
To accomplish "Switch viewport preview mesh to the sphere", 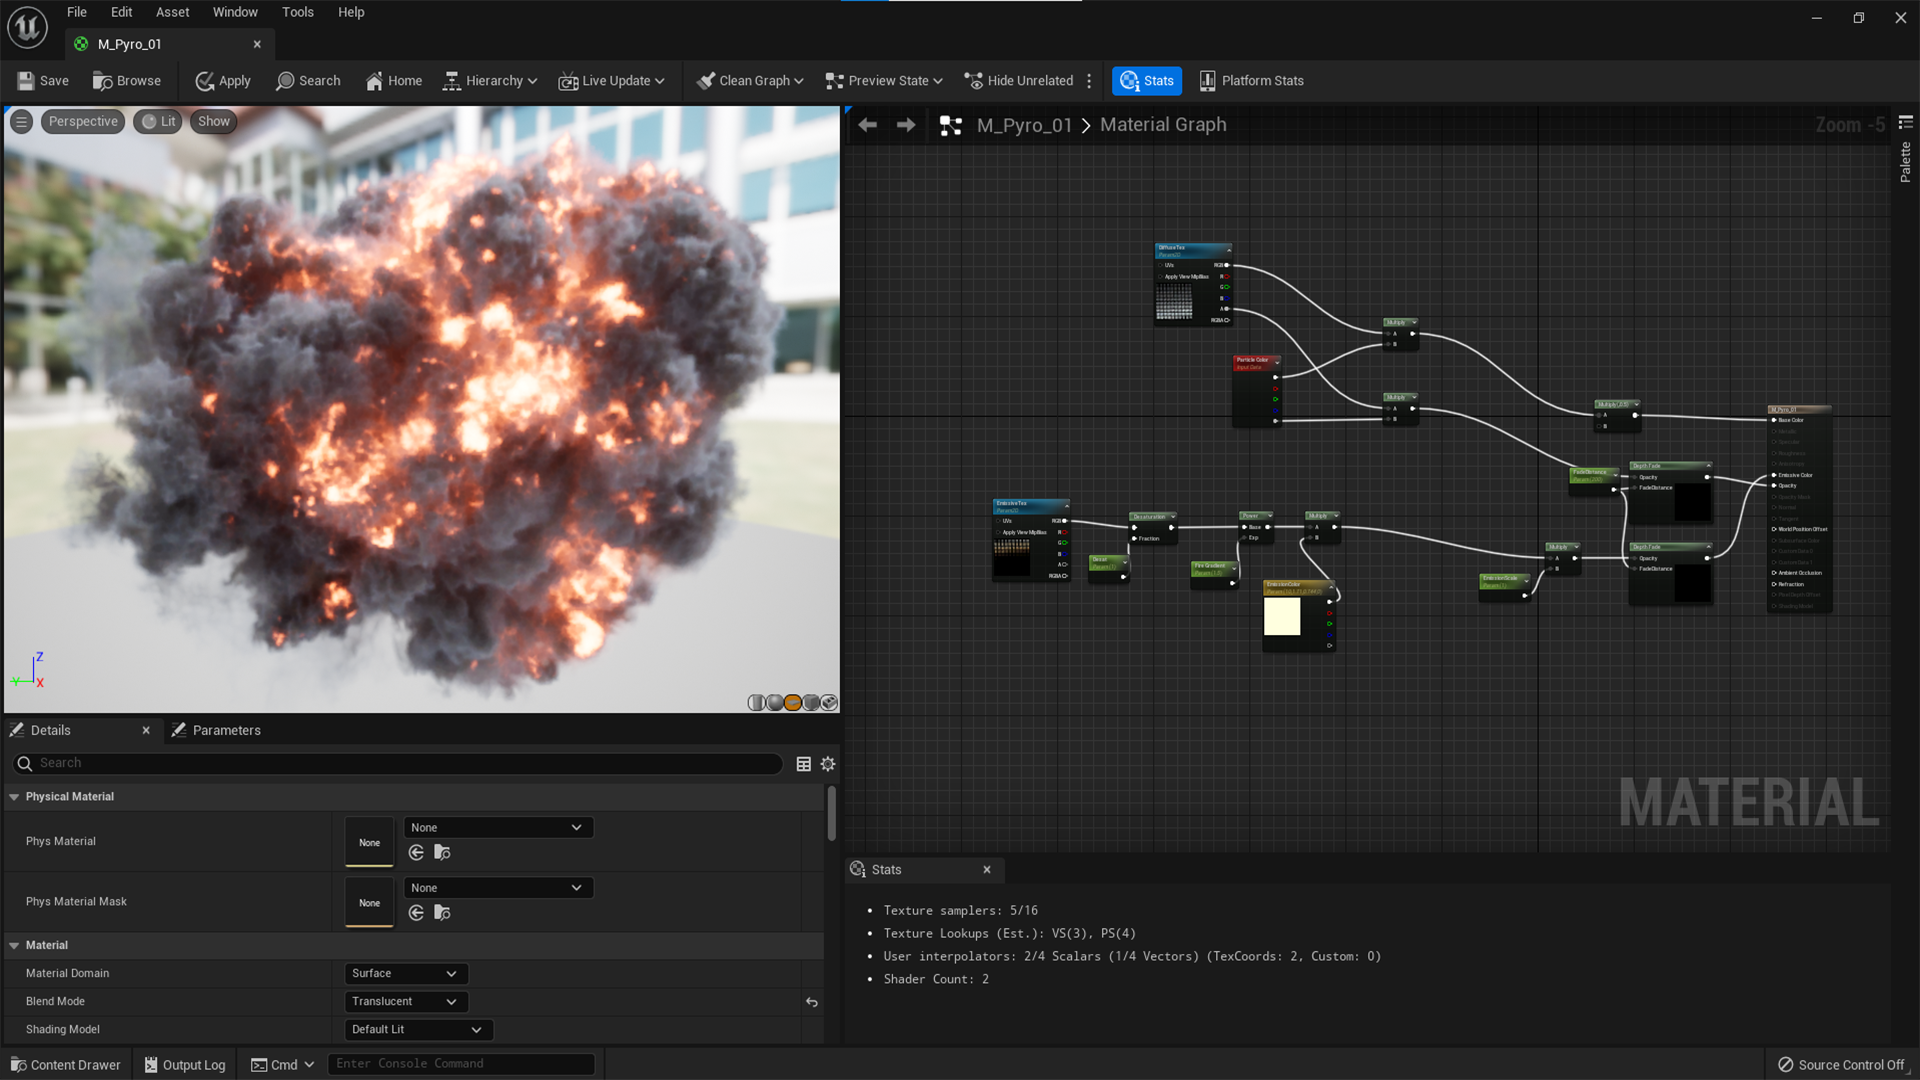I will [774, 703].
